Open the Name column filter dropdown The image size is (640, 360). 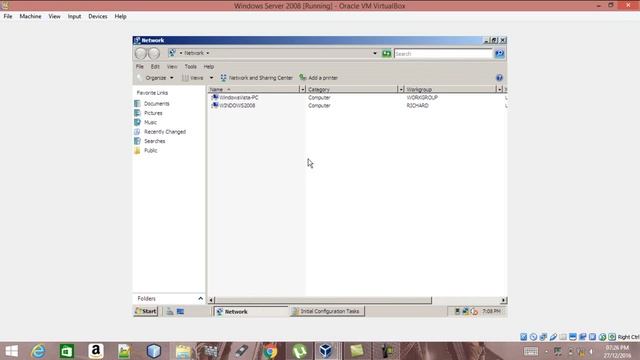point(302,89)
